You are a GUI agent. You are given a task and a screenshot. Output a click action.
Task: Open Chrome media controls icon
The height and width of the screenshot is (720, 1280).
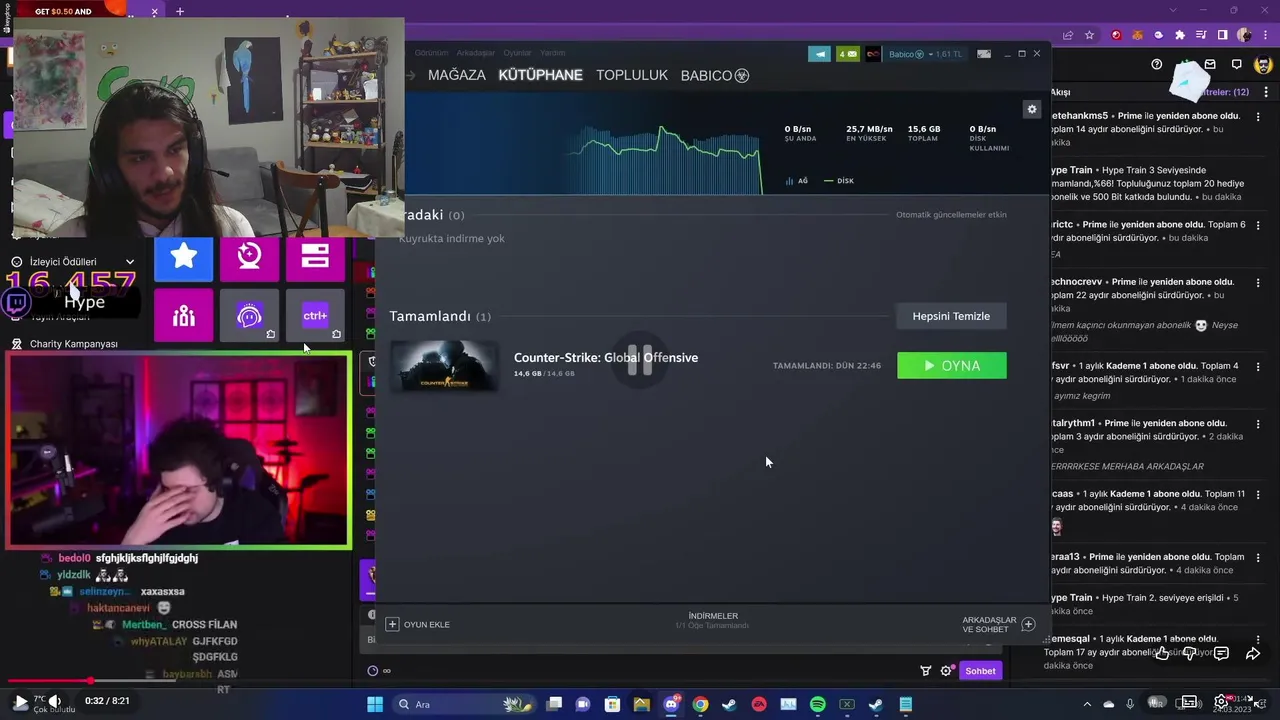1201,35
